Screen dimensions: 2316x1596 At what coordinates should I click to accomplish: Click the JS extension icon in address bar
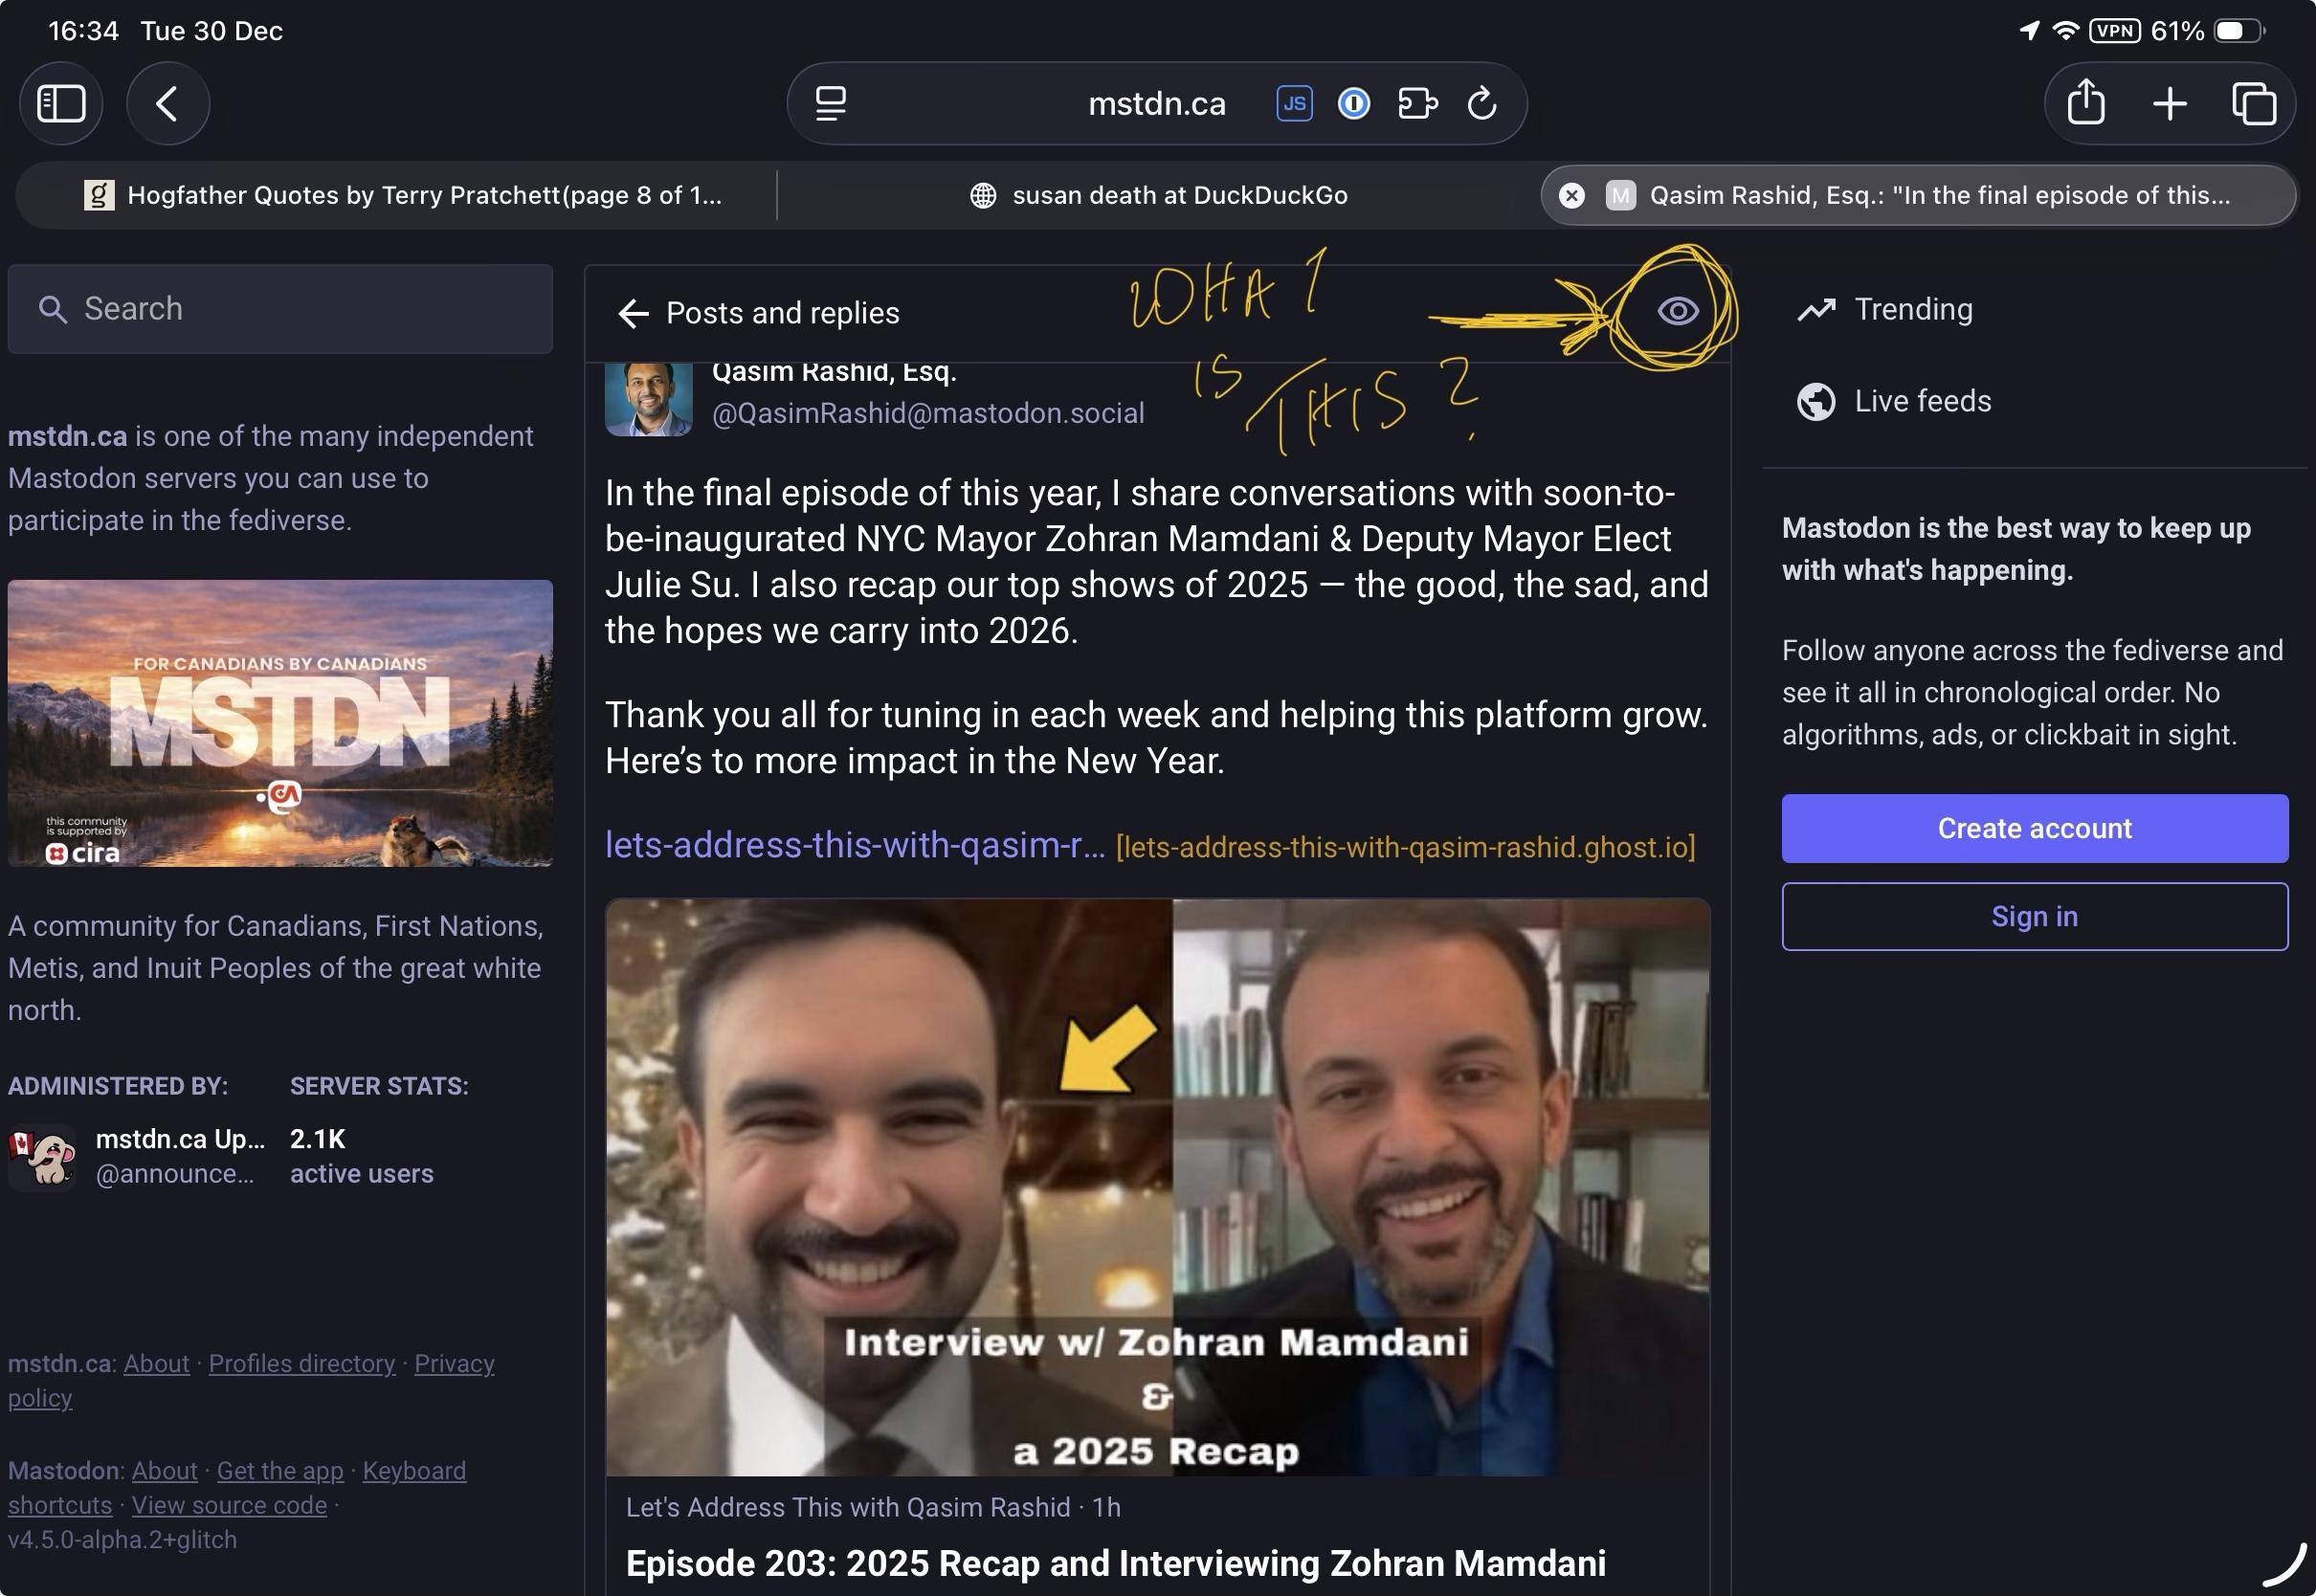(1294, 103)
